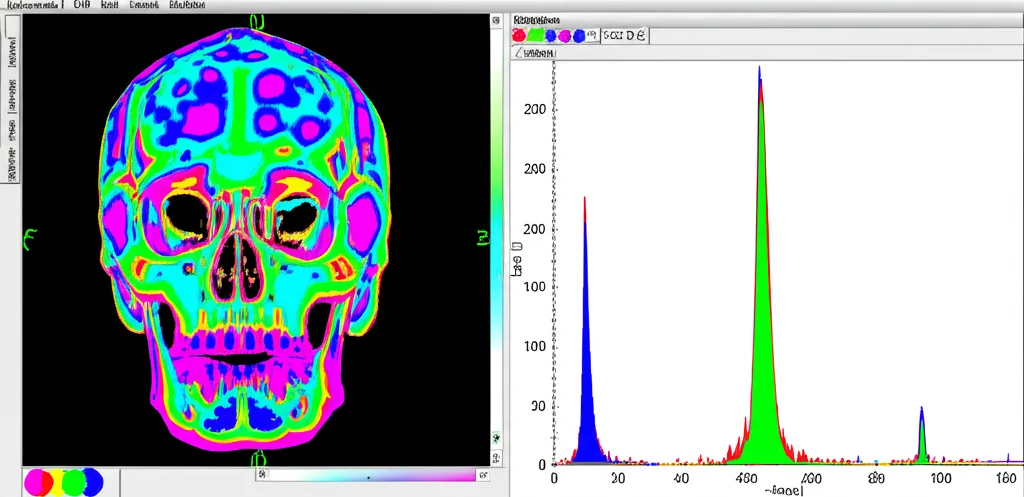
Task: Click the small icon at the image's top-right corner
Action: click(x=497, y=19)
